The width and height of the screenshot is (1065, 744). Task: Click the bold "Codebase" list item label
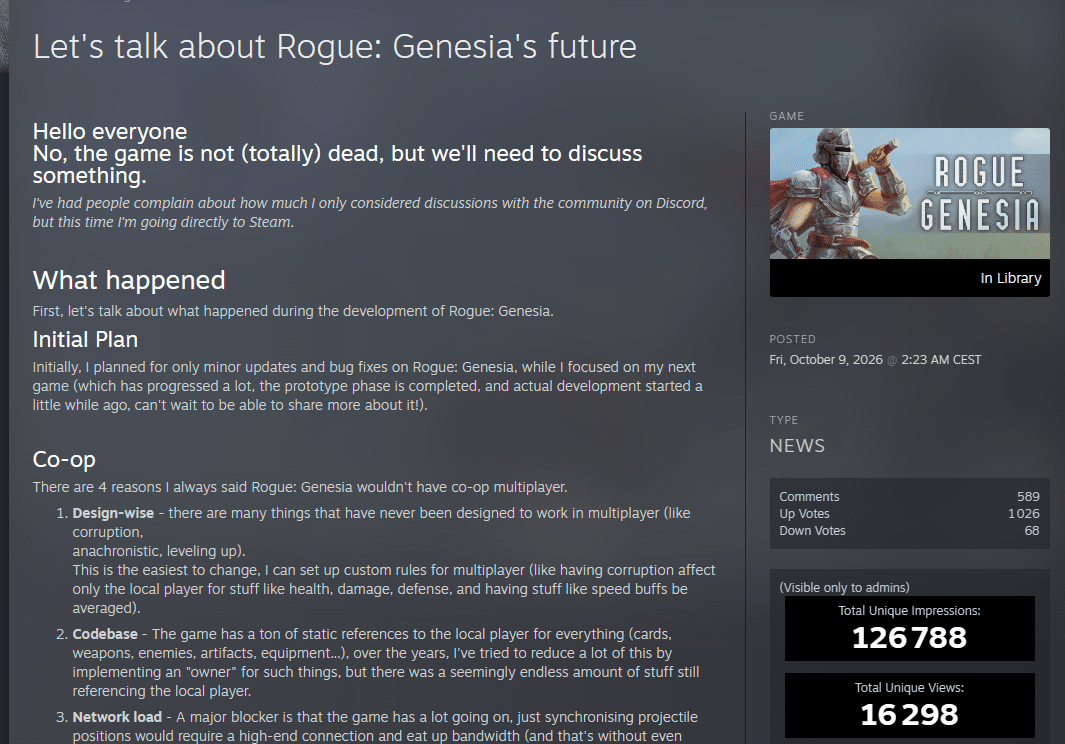click(x=105, y=634)
